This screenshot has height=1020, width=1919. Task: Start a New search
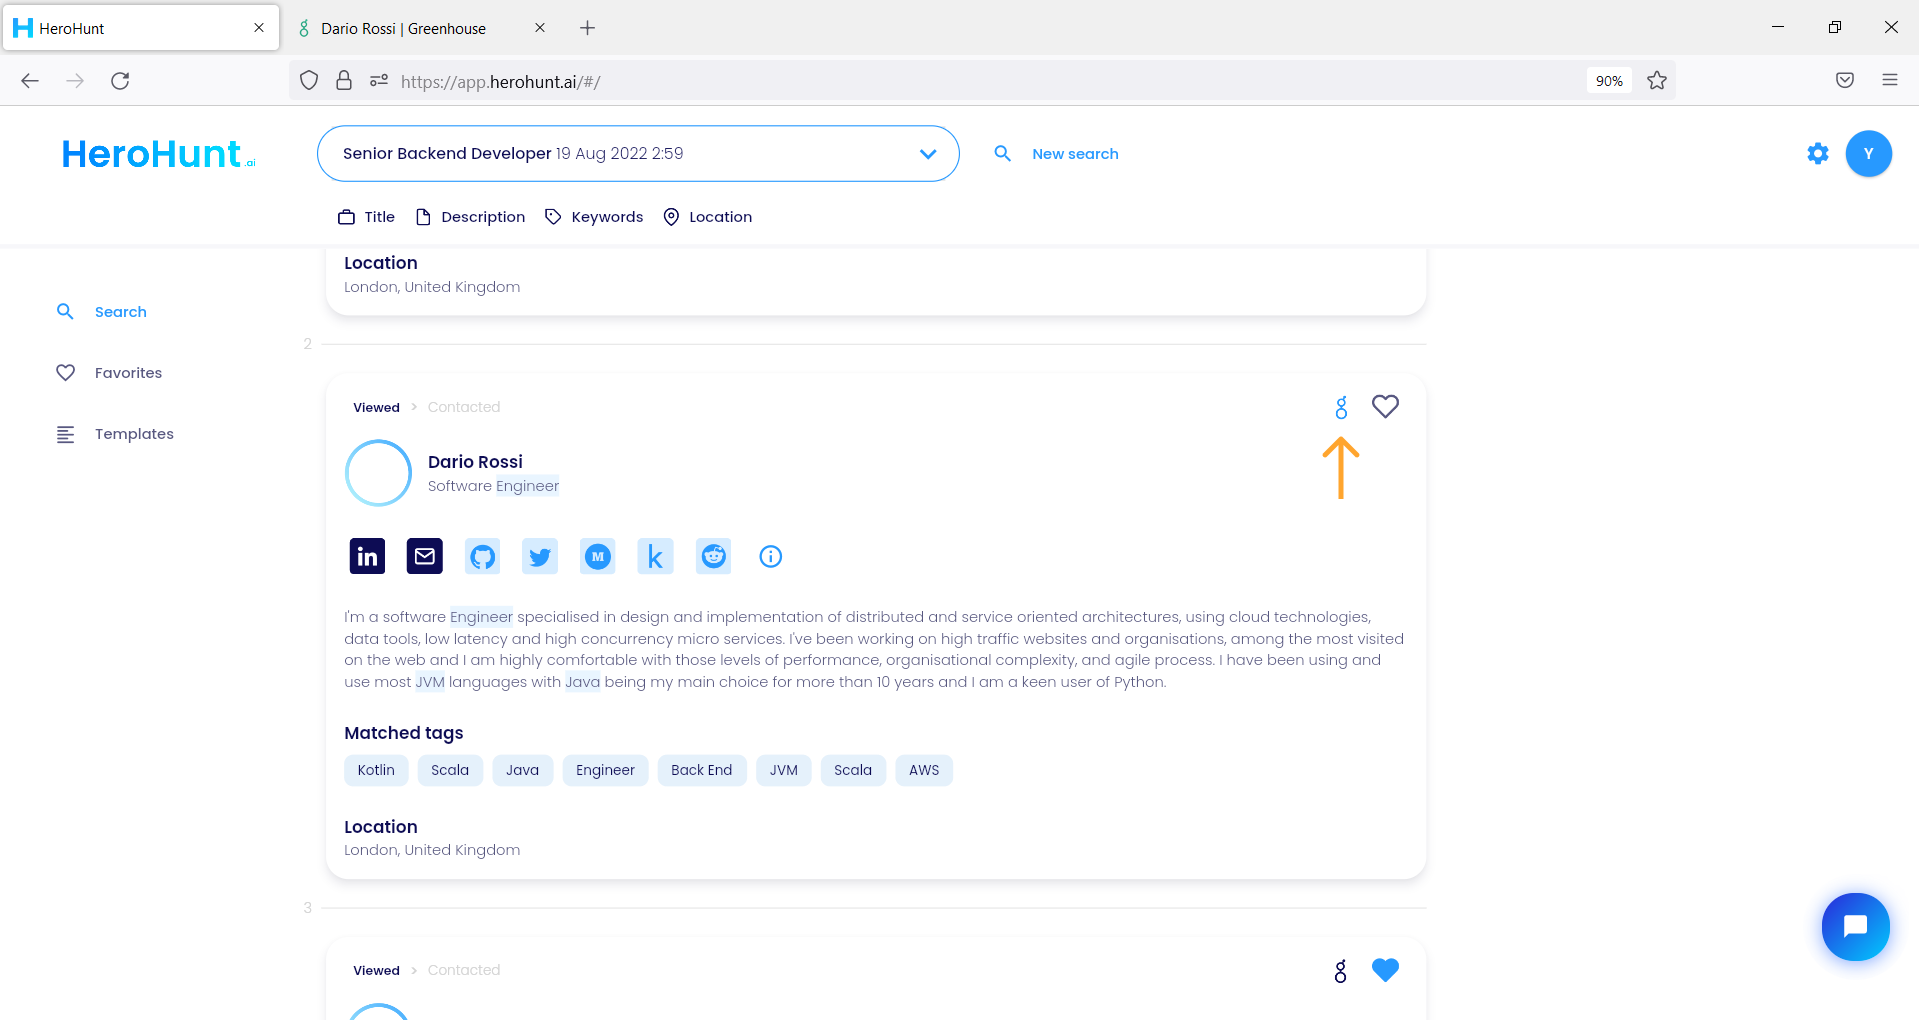1075,154
